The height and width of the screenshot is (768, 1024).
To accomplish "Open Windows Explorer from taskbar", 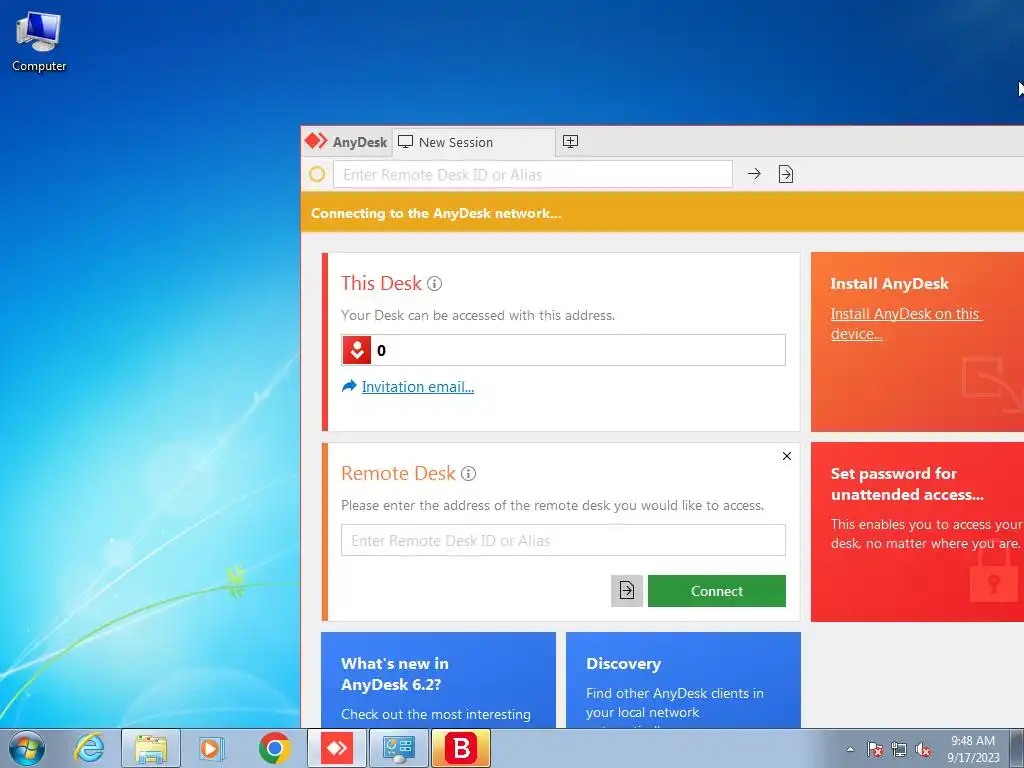I will [151, 748].
